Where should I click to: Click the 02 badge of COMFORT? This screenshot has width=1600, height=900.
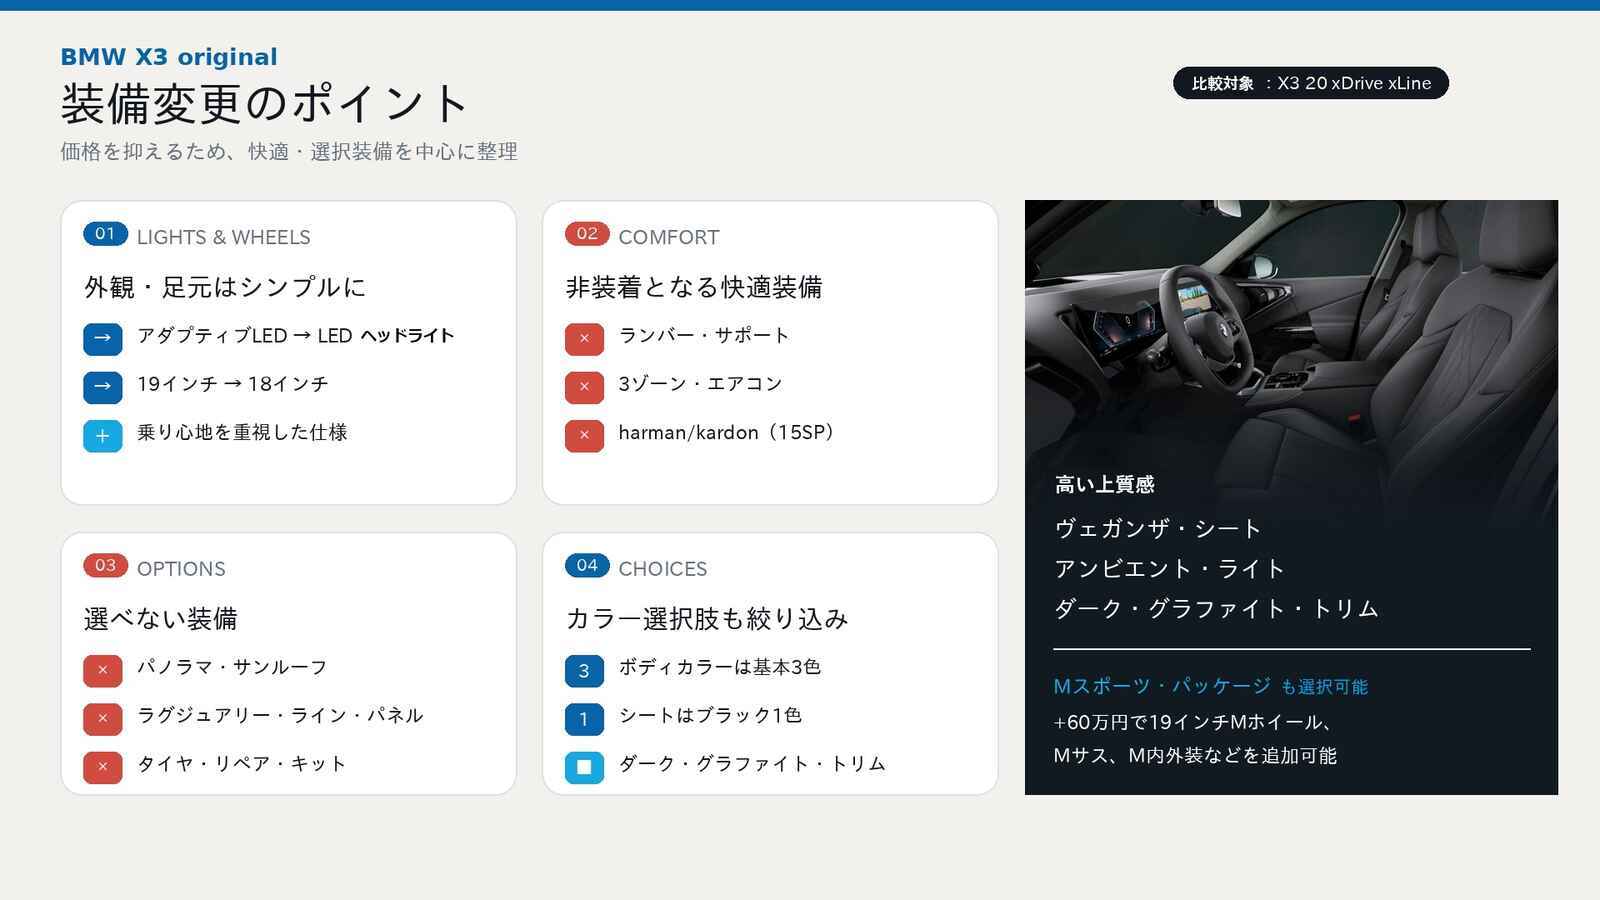pos(587,234)
